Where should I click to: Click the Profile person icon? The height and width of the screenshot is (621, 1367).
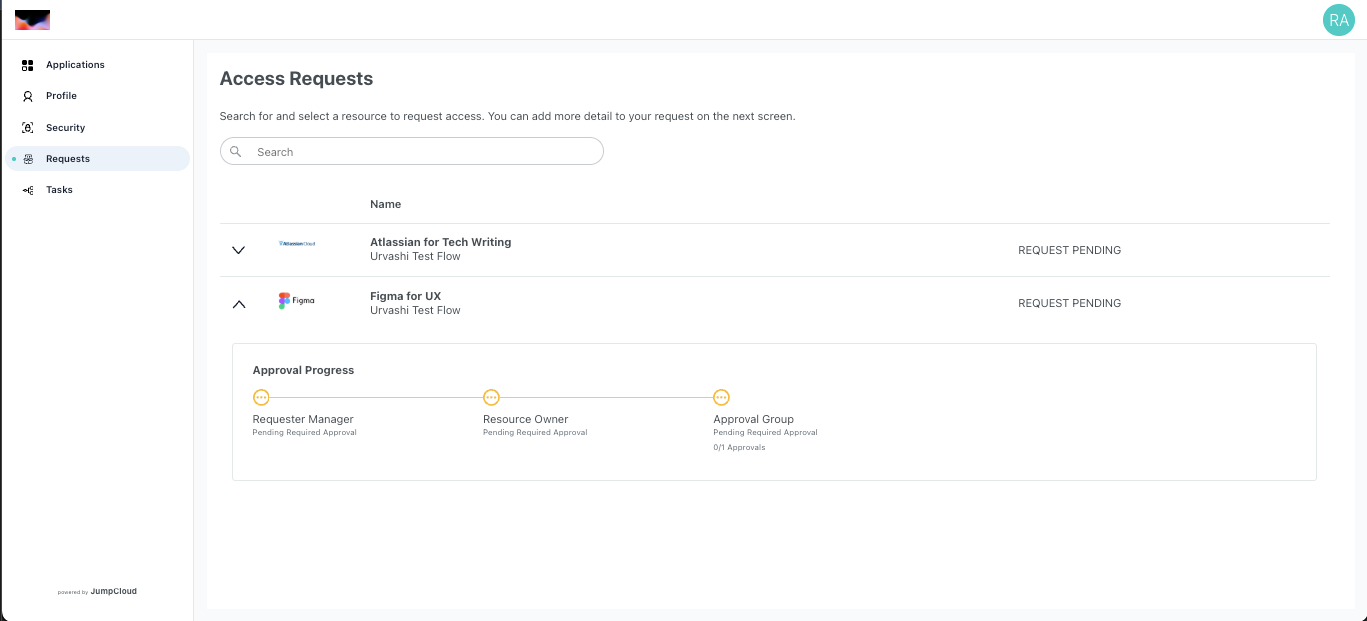tap(28, 96)
